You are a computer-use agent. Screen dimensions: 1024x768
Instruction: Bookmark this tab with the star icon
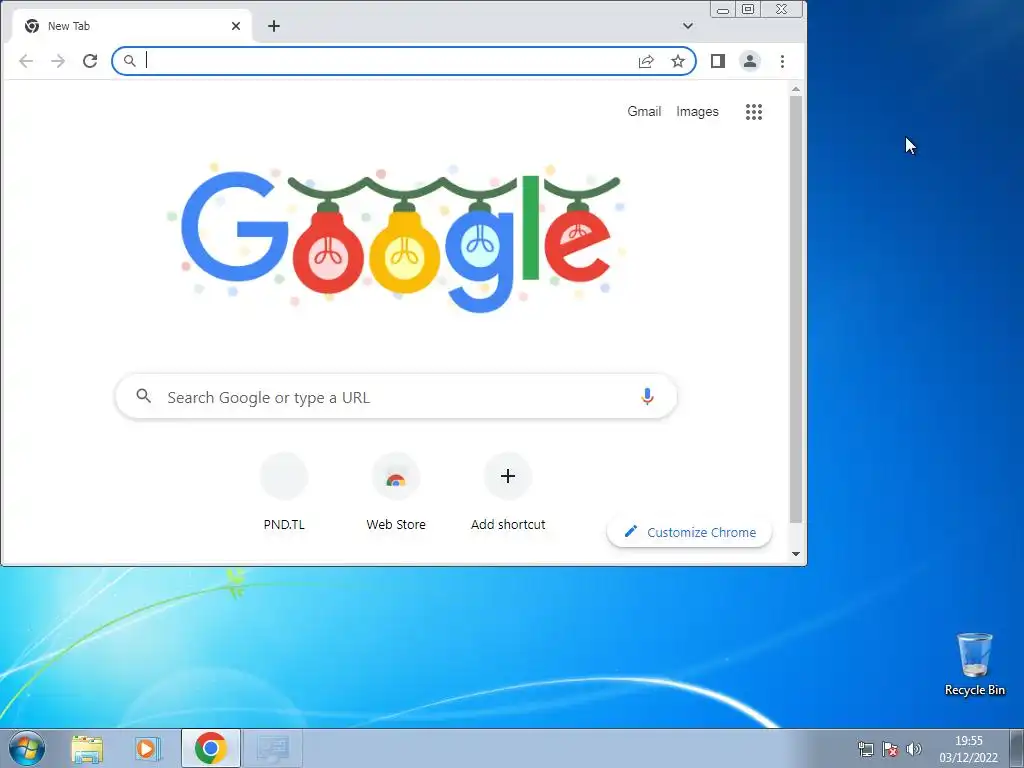point(678,61)
